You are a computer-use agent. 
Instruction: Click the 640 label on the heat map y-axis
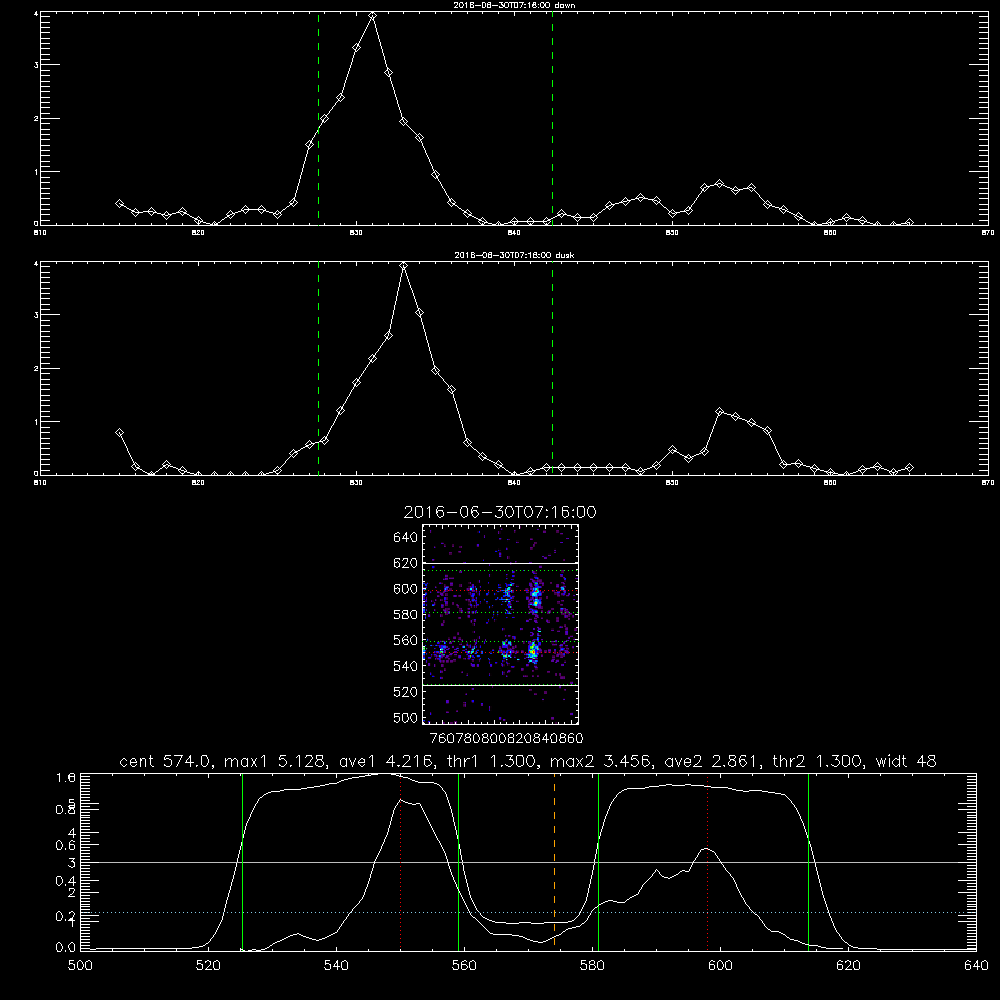tap(406, 538)
